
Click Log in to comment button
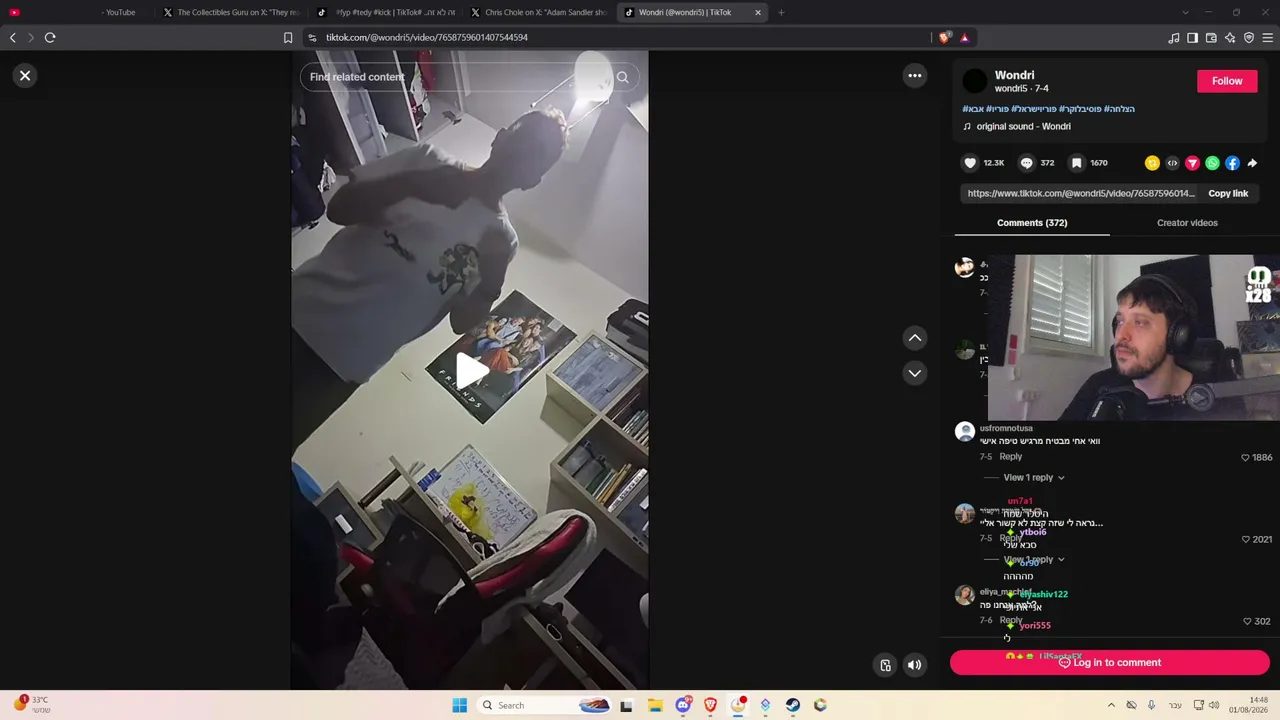click(x=1109, y=663)
